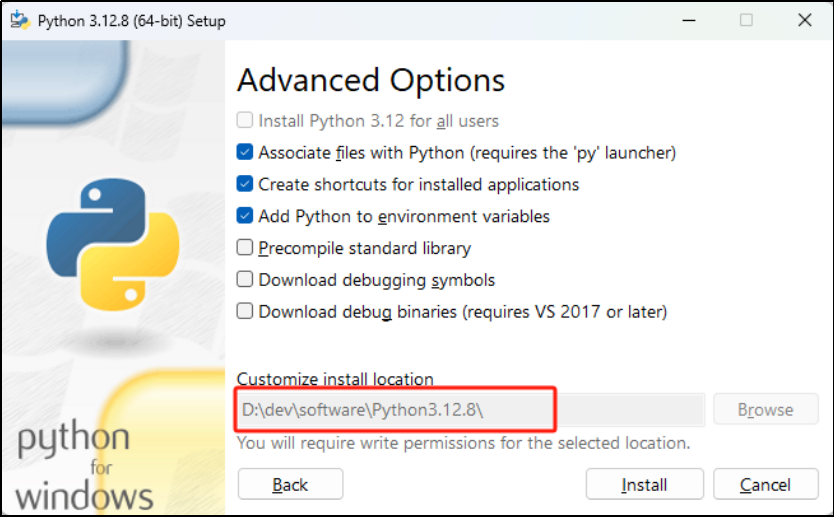The image size is (834, 517).
Task: Disable 'Create shortcuts for installed applications'
Action: 245,184
